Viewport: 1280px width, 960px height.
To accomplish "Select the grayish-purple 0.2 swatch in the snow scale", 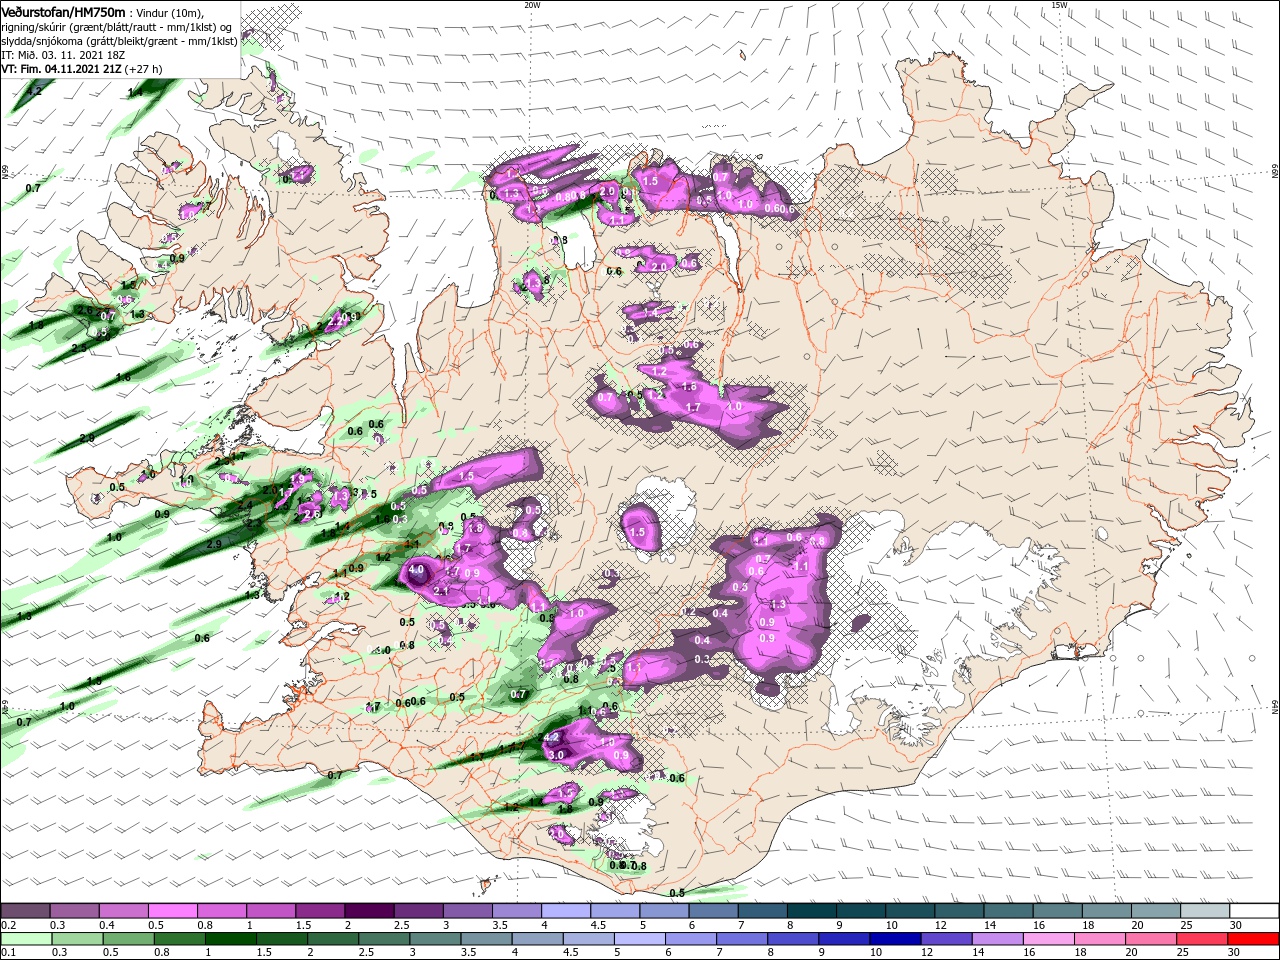I will click(x=25, y=910).
